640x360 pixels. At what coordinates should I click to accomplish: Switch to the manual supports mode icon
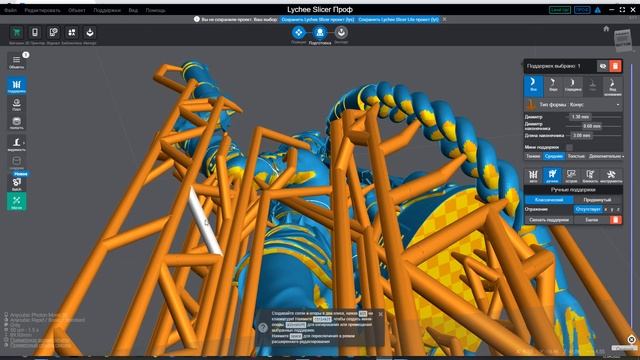pos(552,176)
